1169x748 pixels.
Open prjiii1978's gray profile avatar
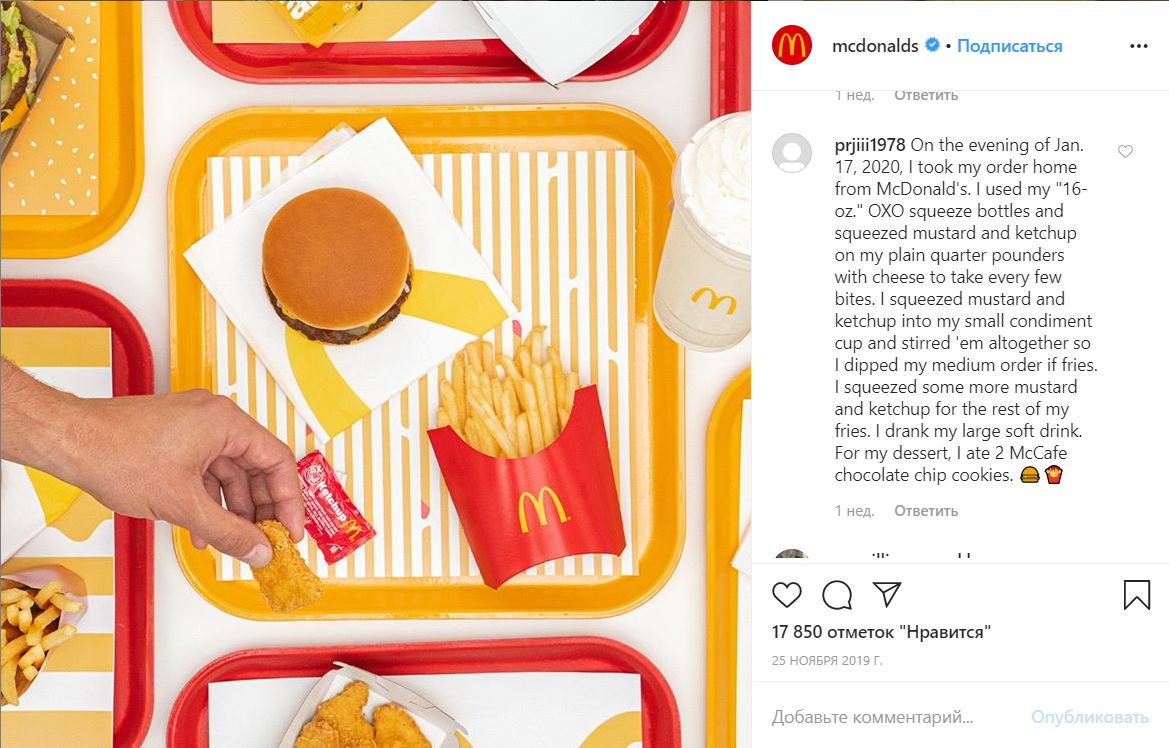(792, 153)
